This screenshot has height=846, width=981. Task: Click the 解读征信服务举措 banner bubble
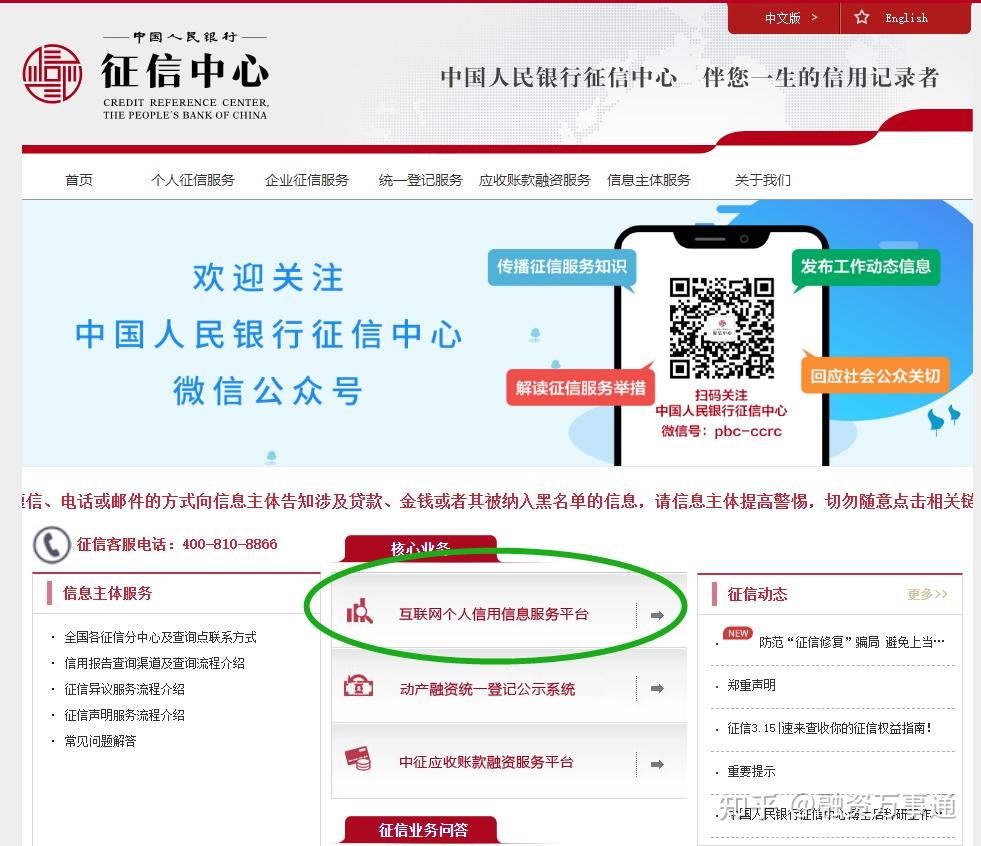pyautogui.click(x=581, y=387)
